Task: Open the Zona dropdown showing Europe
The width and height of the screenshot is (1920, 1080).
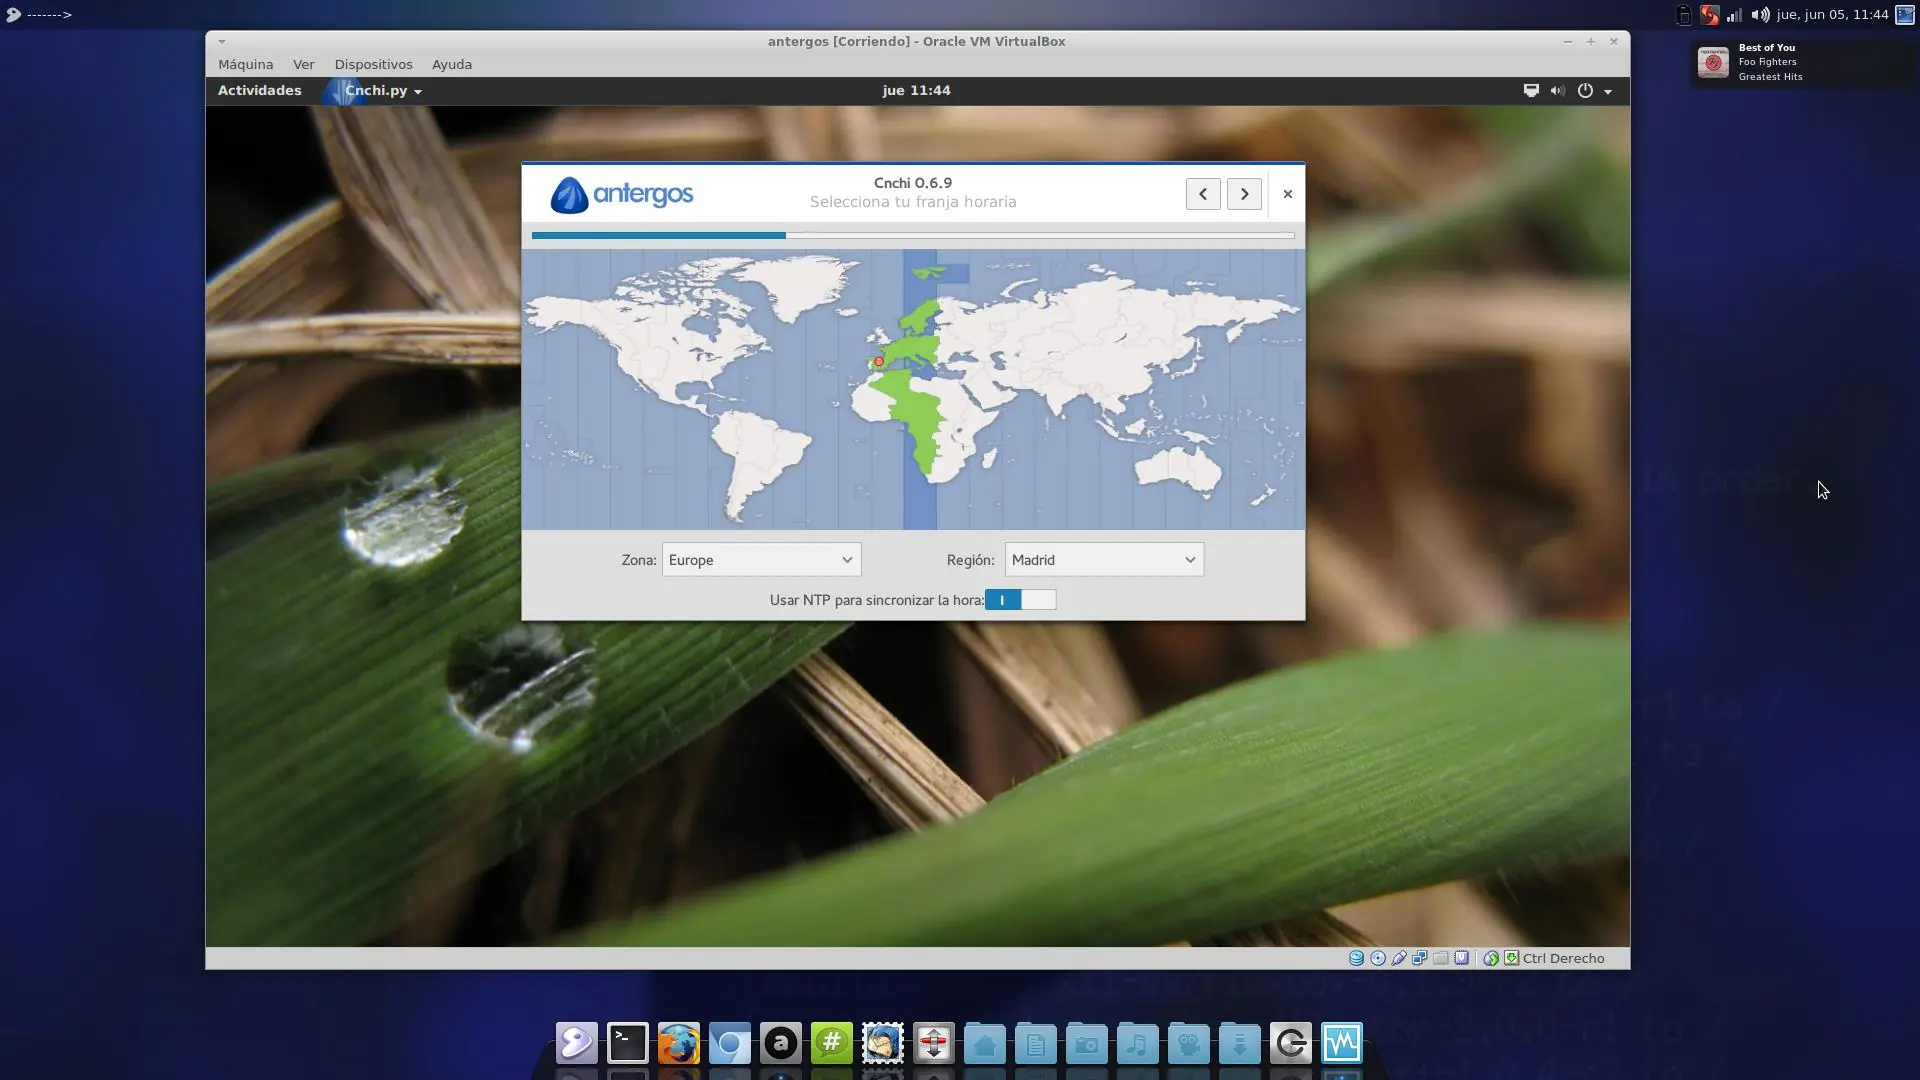Action: tap(761, 560)
